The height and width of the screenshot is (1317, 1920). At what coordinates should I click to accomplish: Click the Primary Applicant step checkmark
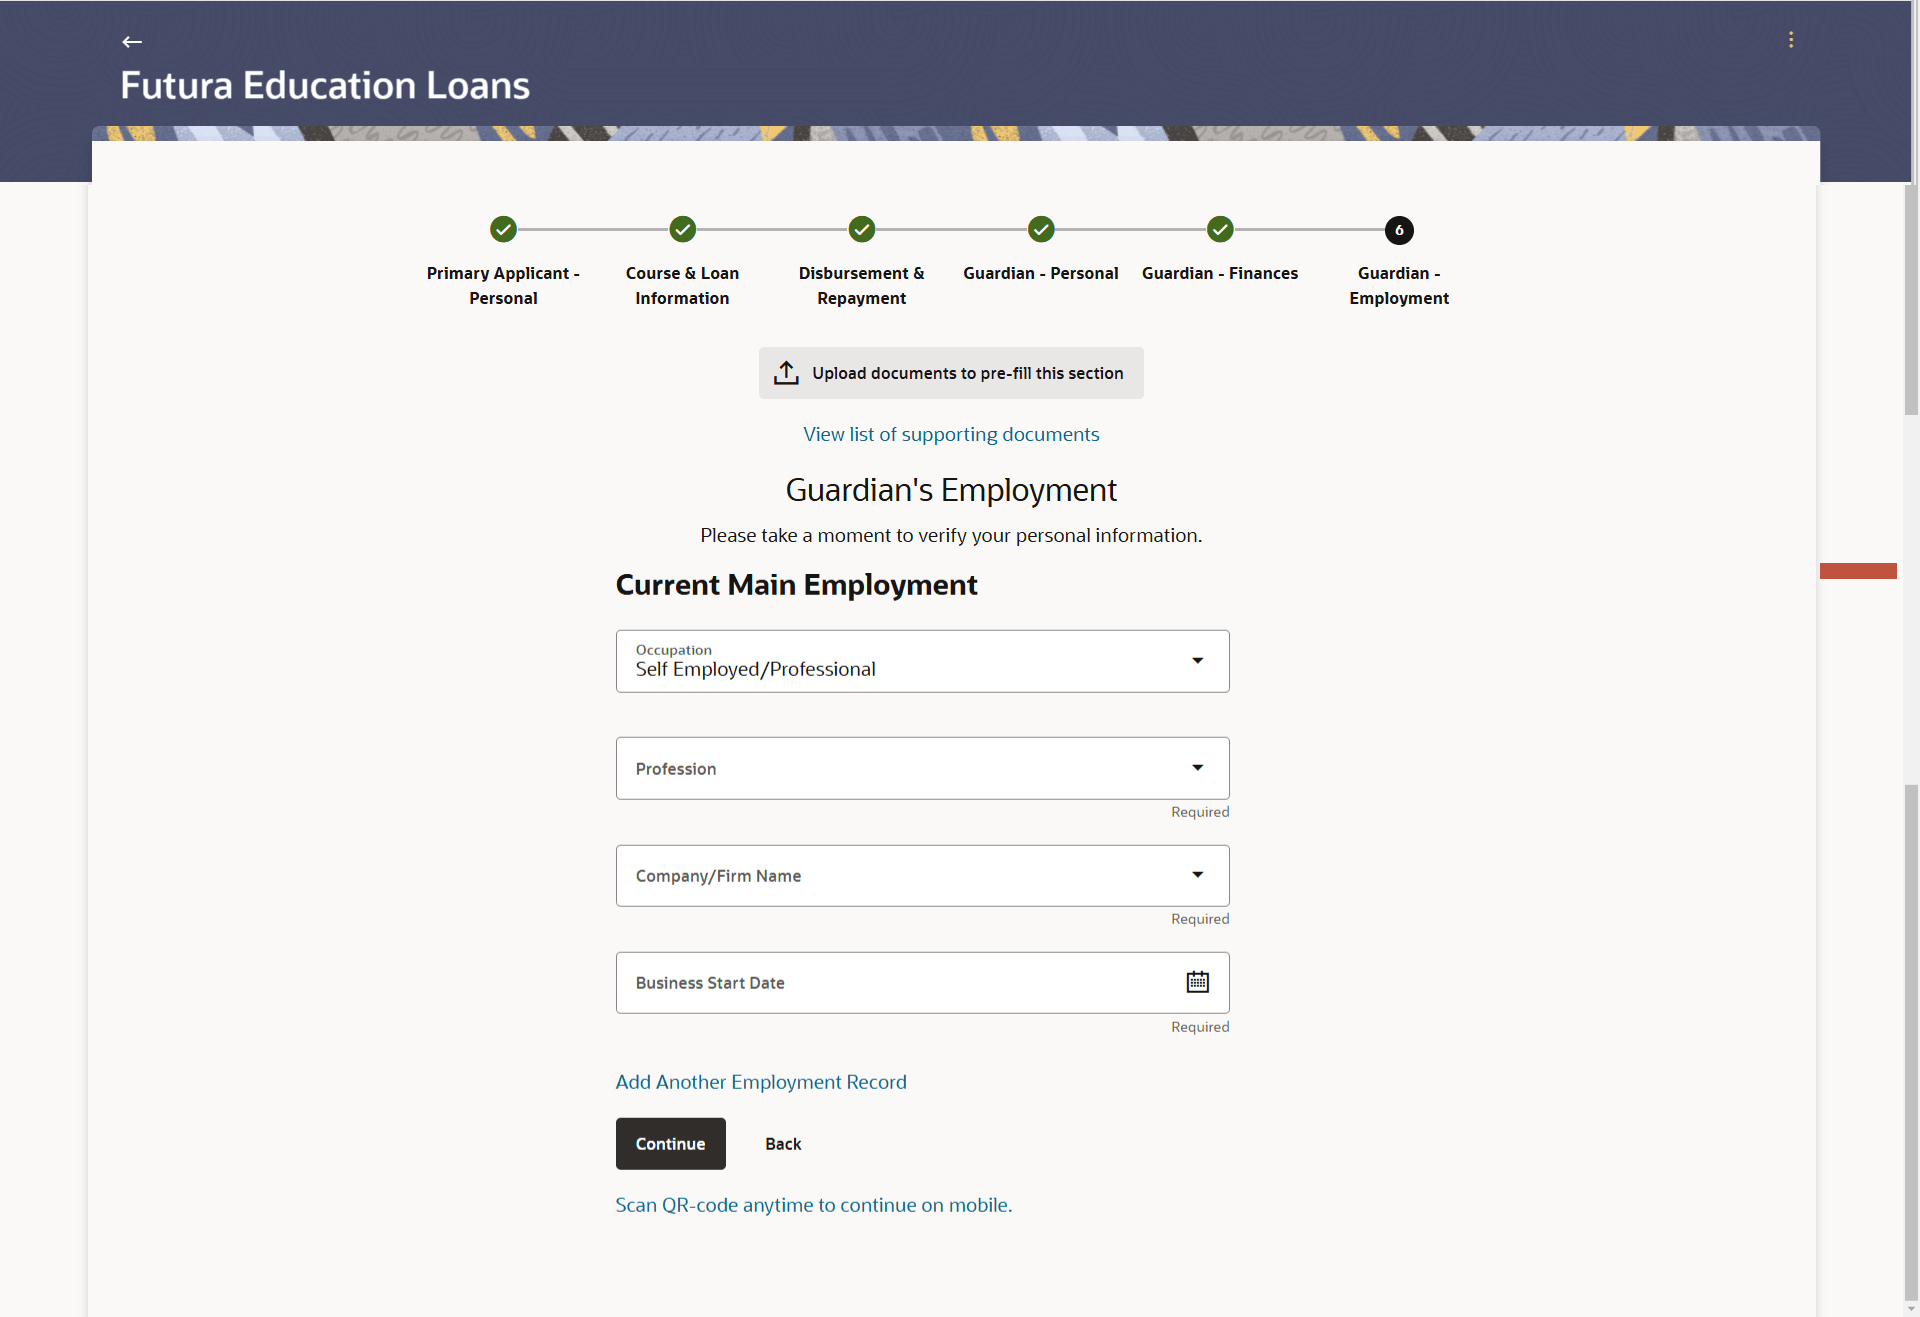click(x=503, y=230)
